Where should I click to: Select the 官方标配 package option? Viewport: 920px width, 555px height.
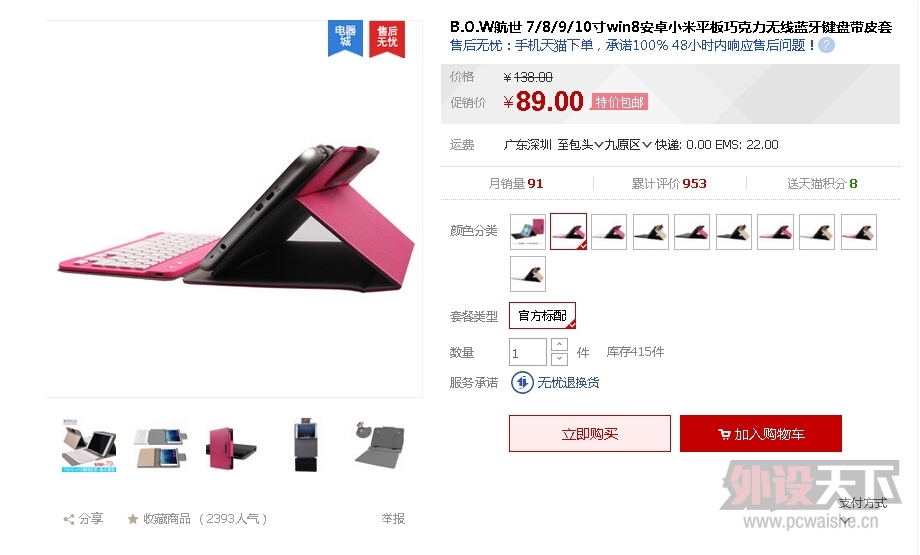coord(542,316)
